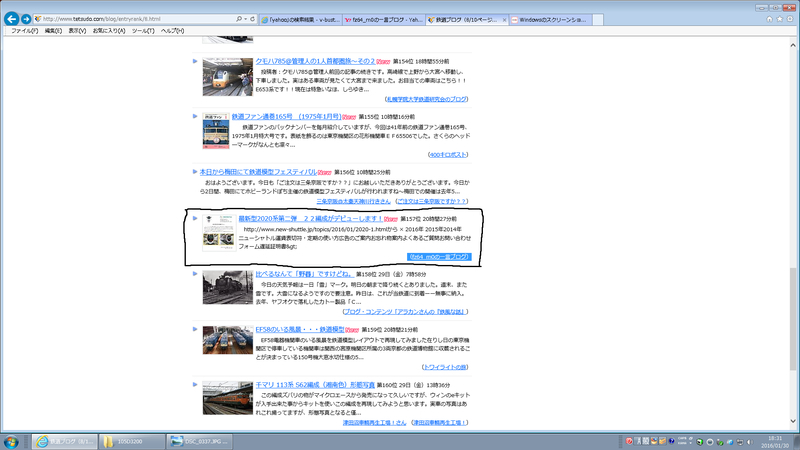The width and height of the screenshot is (800, 450).
Task: Open the 編集(E) menu
Action: tap(53, 31)
